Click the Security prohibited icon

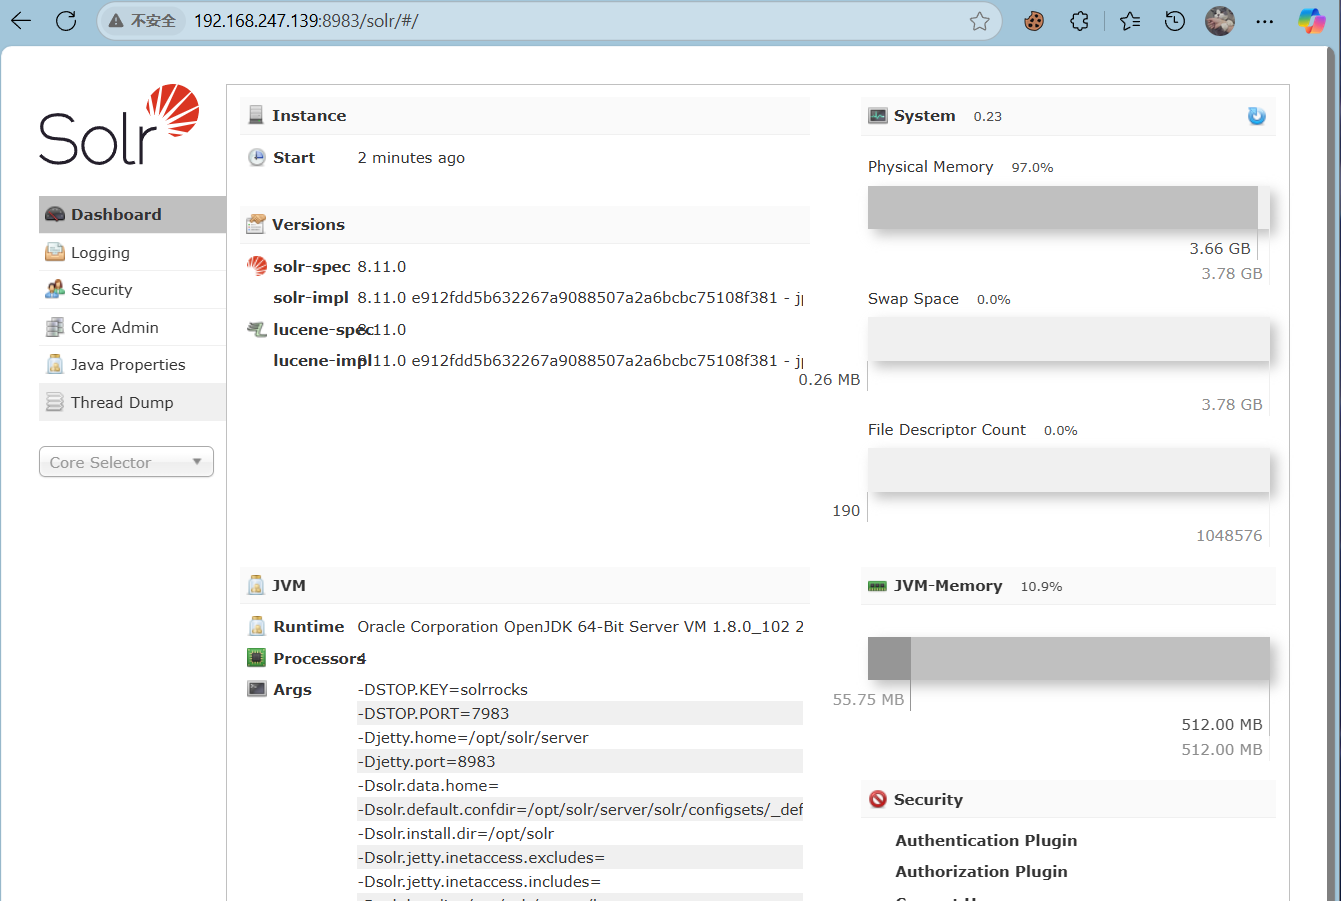click(878, 799)
